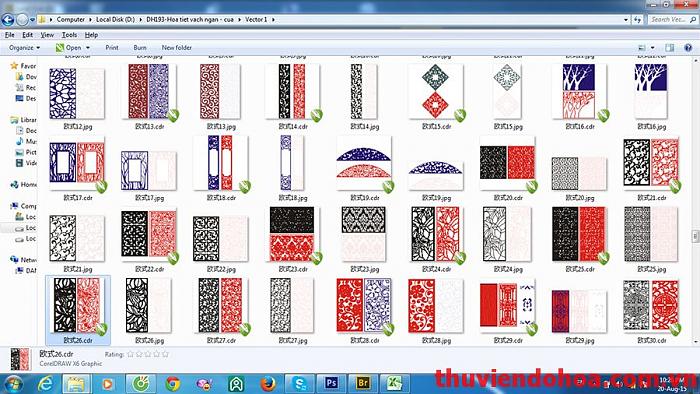The width and height of the screenshot is (700, 394).
Task: Set rating to five stars
Action: (x=165, y=354)
